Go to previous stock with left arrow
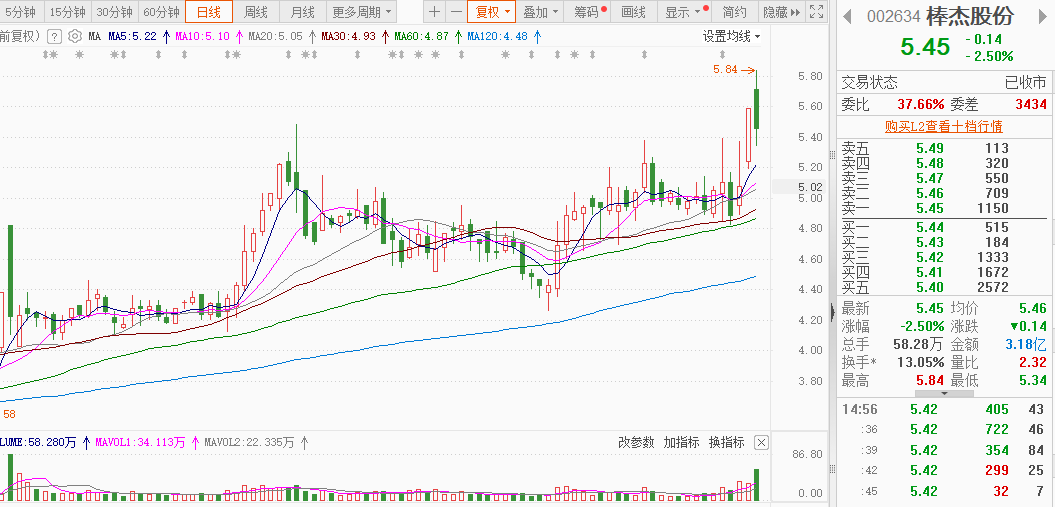The width and height of the screenshot is (1055, 507). coord(848,16)
